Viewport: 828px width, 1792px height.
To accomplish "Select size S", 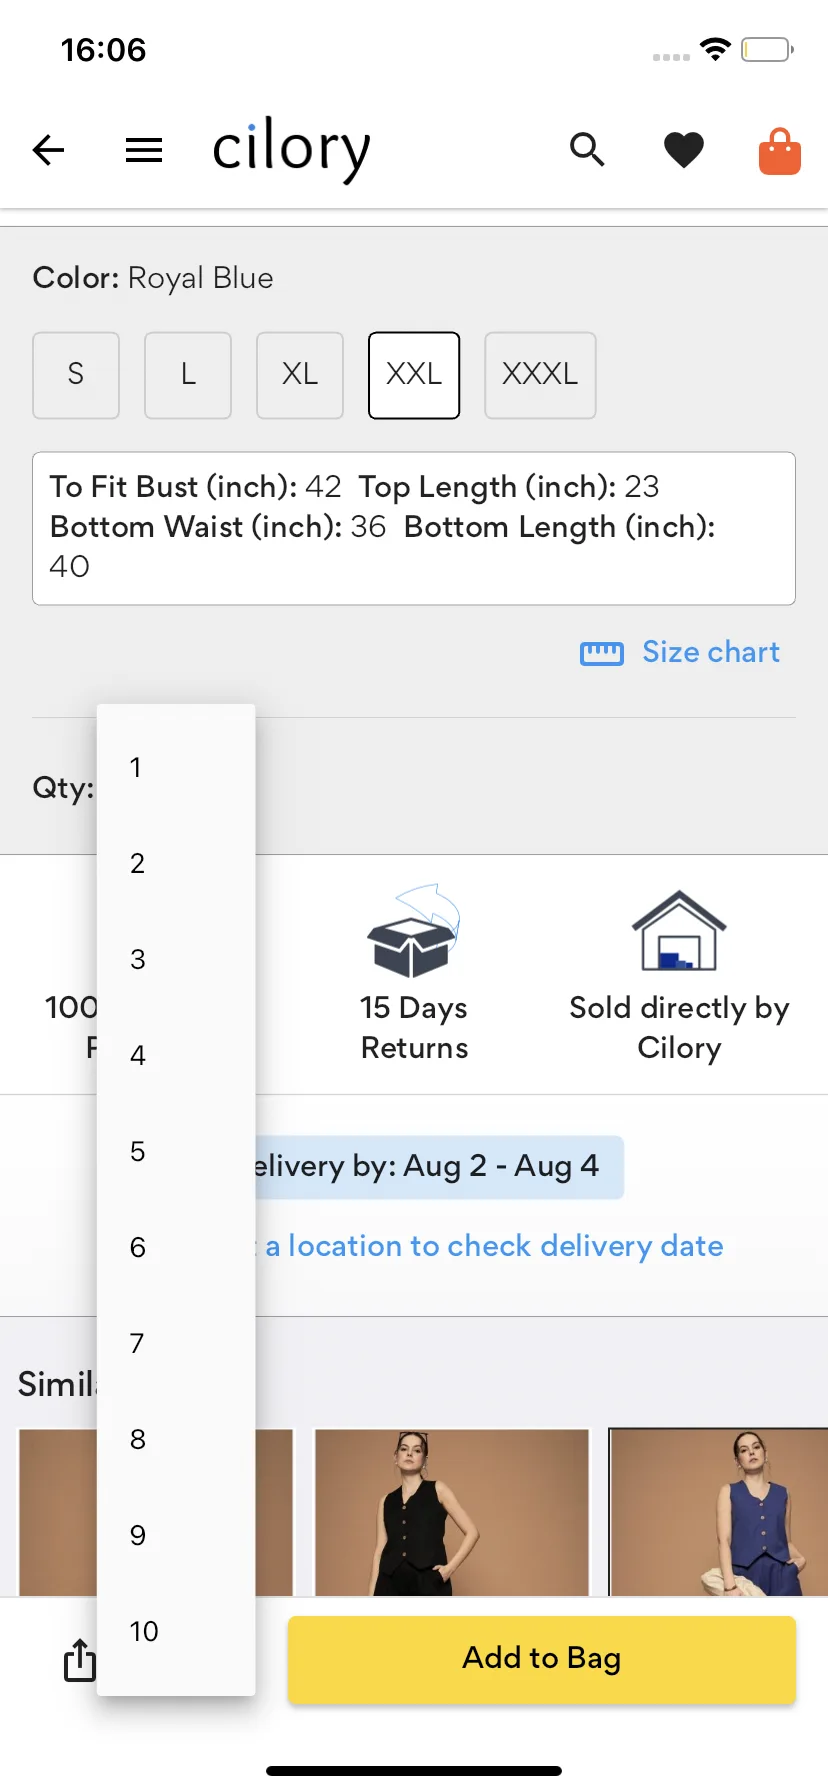I will [x=76, y=375].
